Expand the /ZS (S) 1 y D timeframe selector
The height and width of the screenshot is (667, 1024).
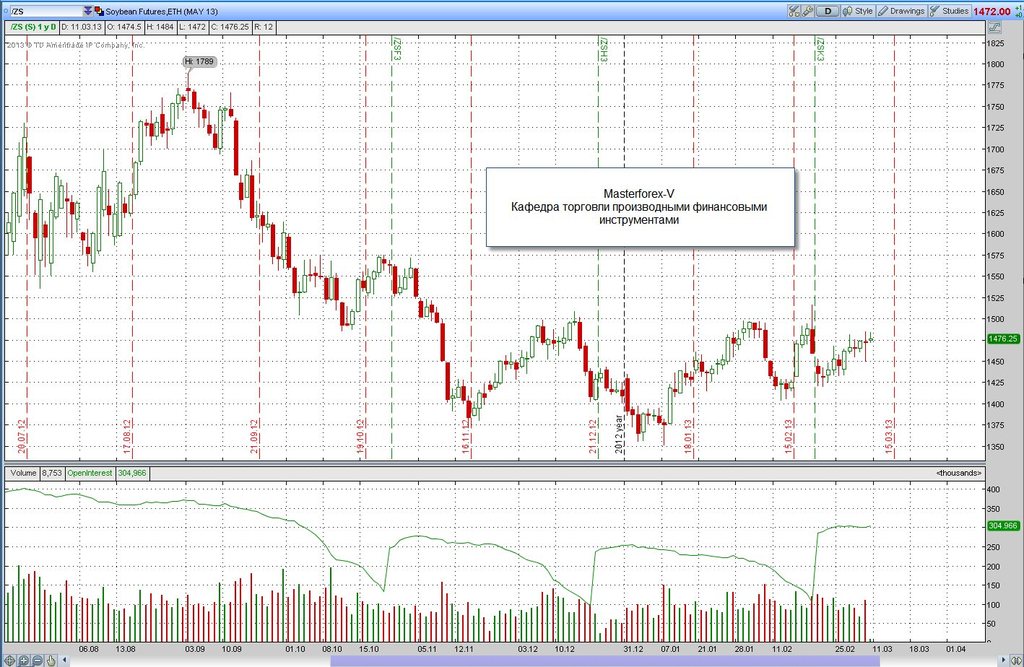(32, 27)
